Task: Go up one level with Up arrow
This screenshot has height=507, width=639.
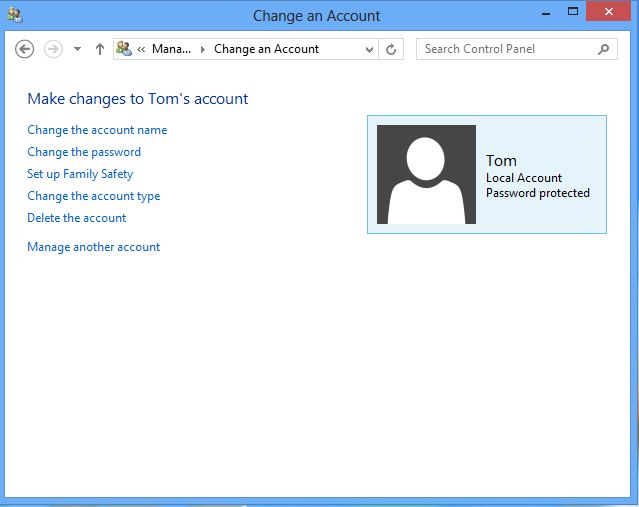Action: 100,49
